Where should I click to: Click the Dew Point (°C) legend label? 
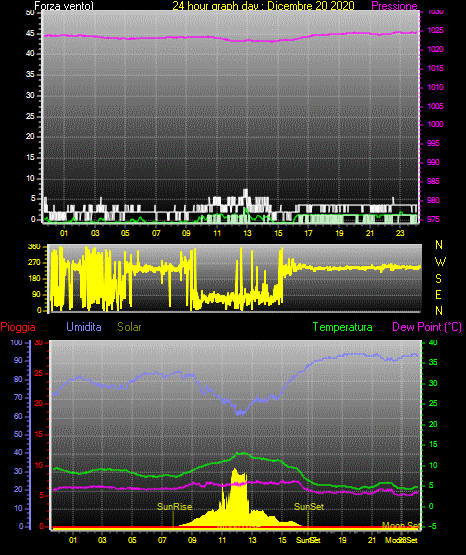click(x=427, y=327)
